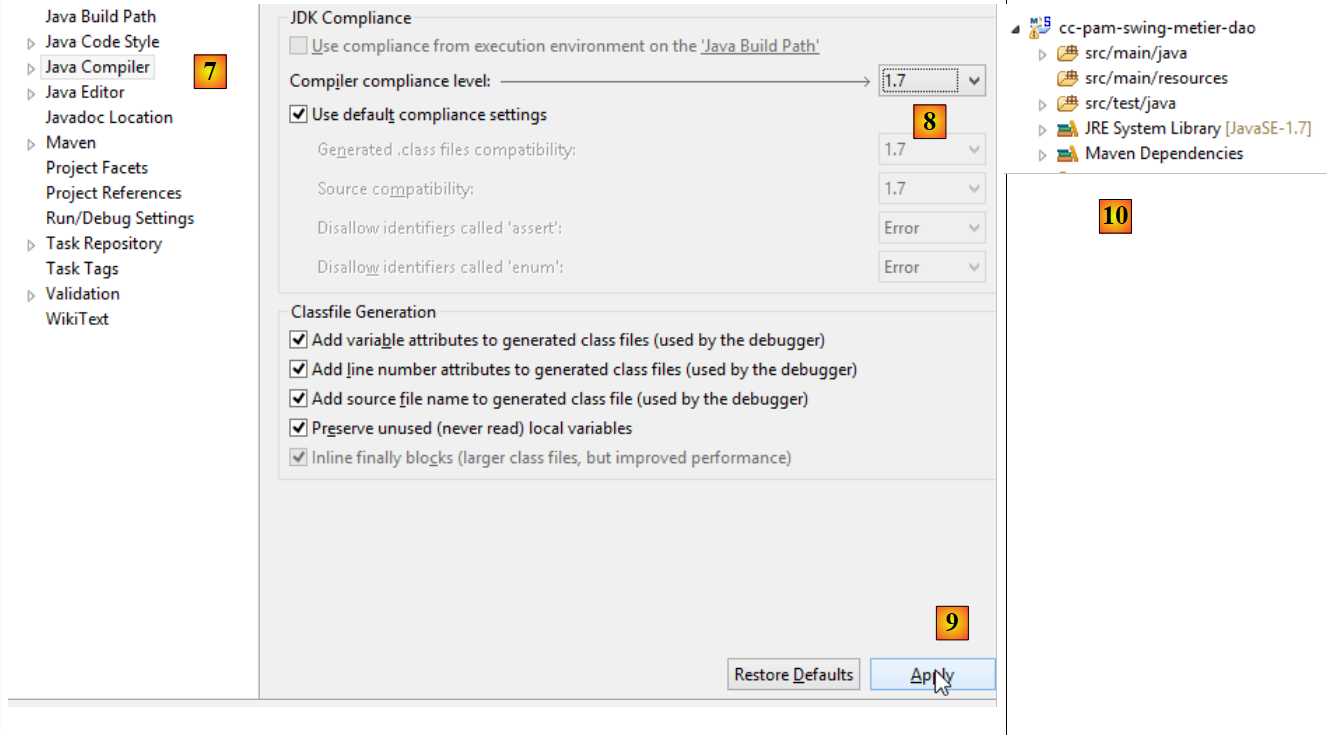Image resolution: width=1327 pixels, height=735 pixels.
Task: Expand the Java Code Style node
Action: (x=32, y=43)
